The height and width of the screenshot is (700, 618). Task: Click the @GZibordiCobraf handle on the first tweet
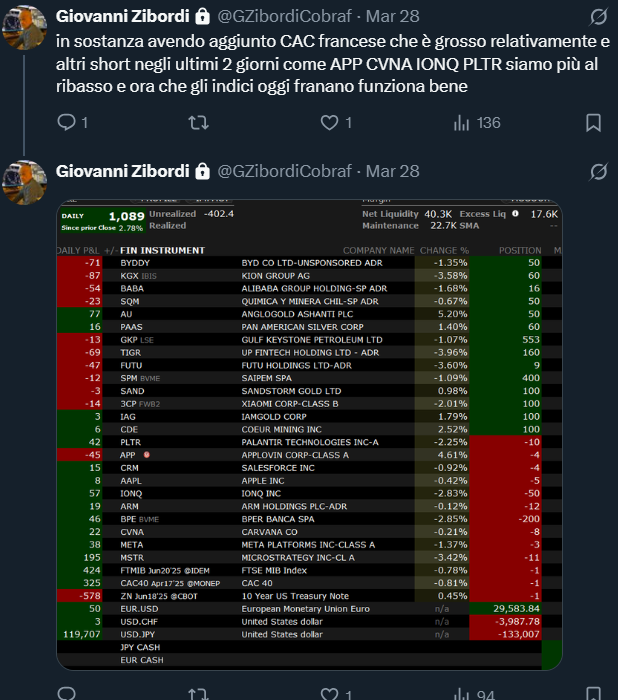point(280,17)
